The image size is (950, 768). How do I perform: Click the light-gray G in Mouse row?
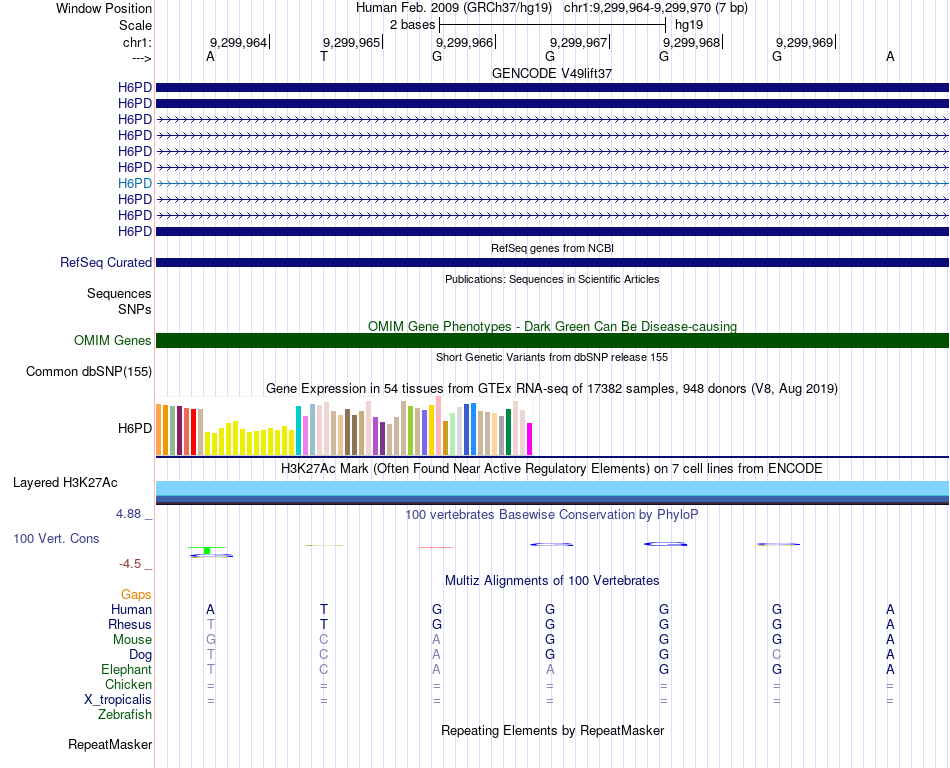point(210,640)
